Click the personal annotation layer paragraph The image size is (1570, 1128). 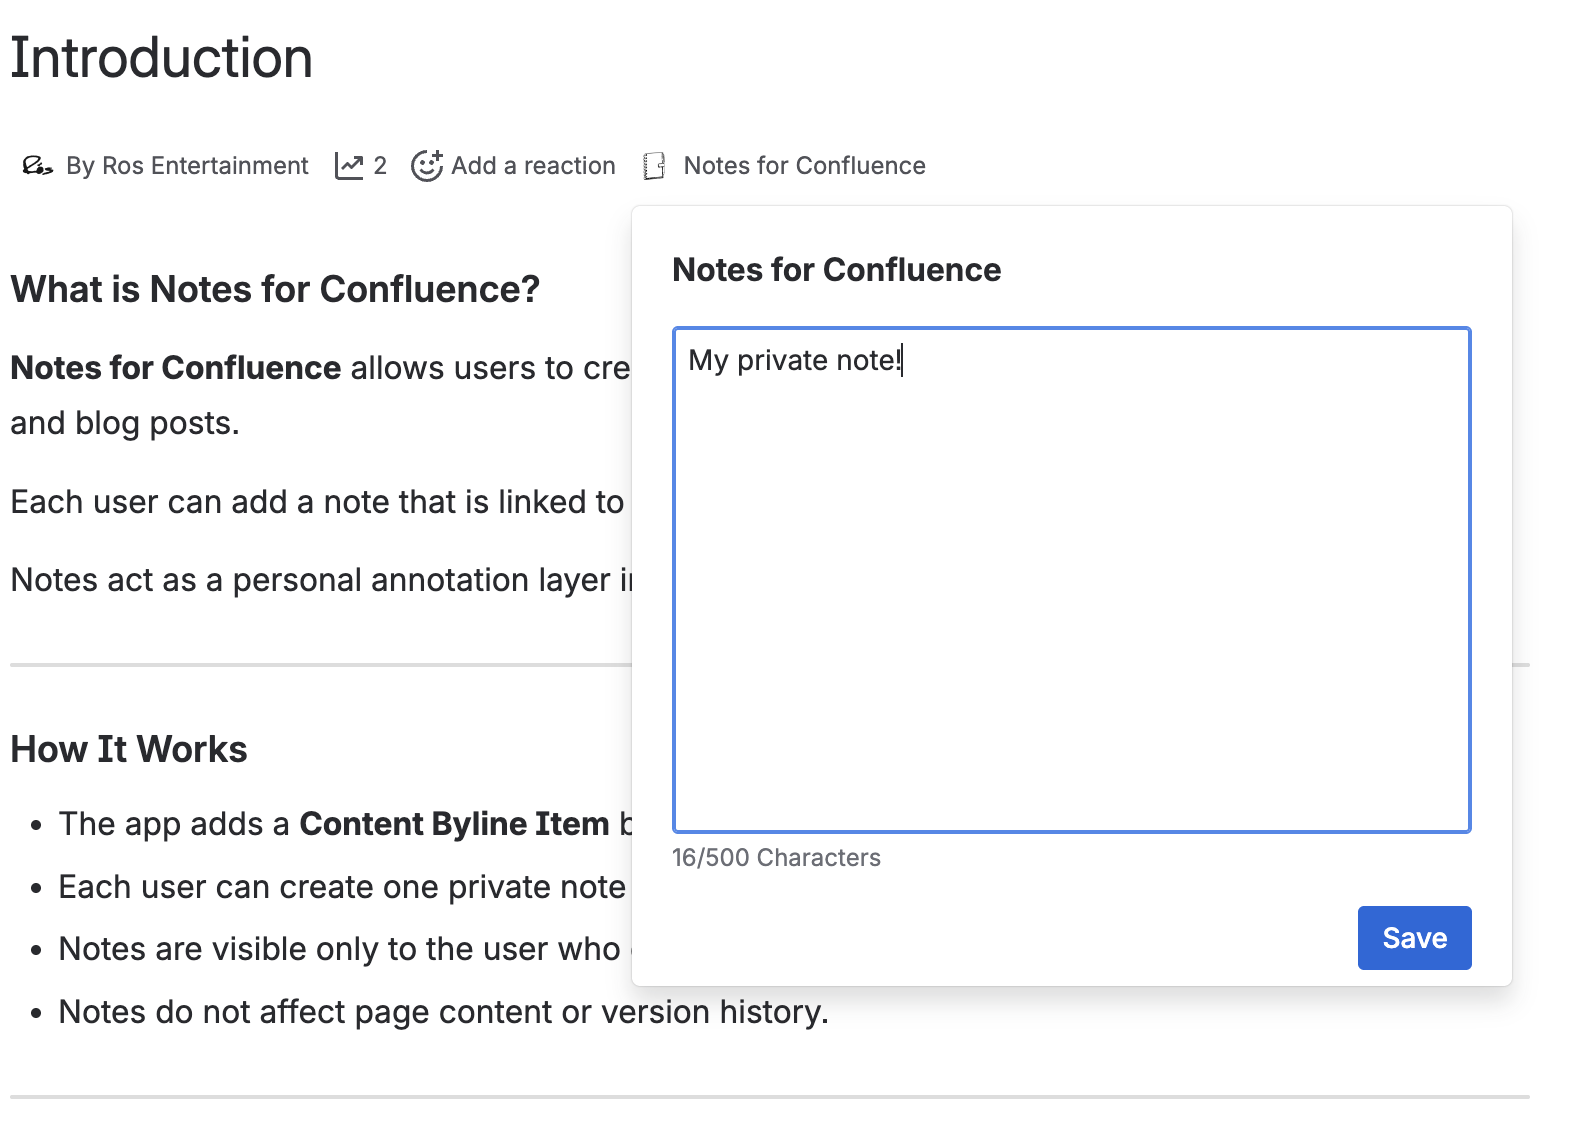pos(320,580)
